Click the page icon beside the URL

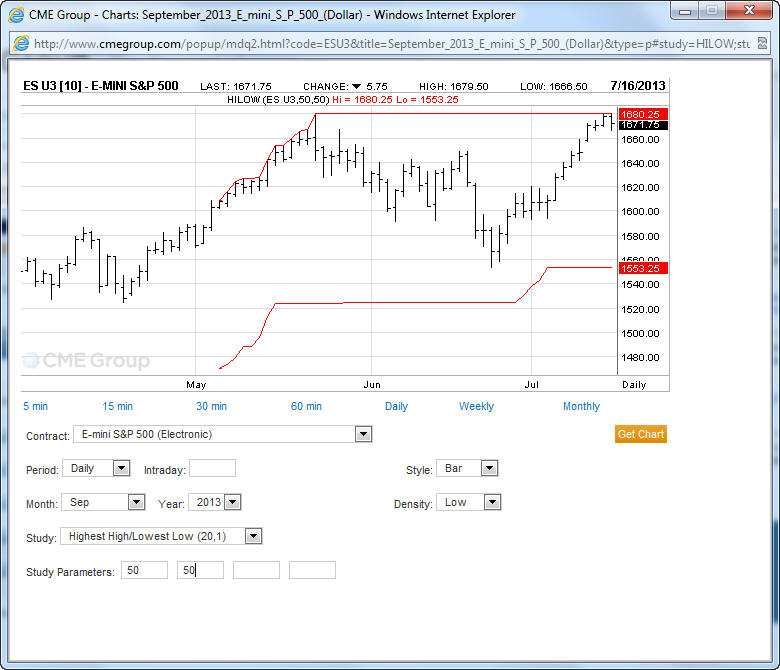click(x=21, y=43)
